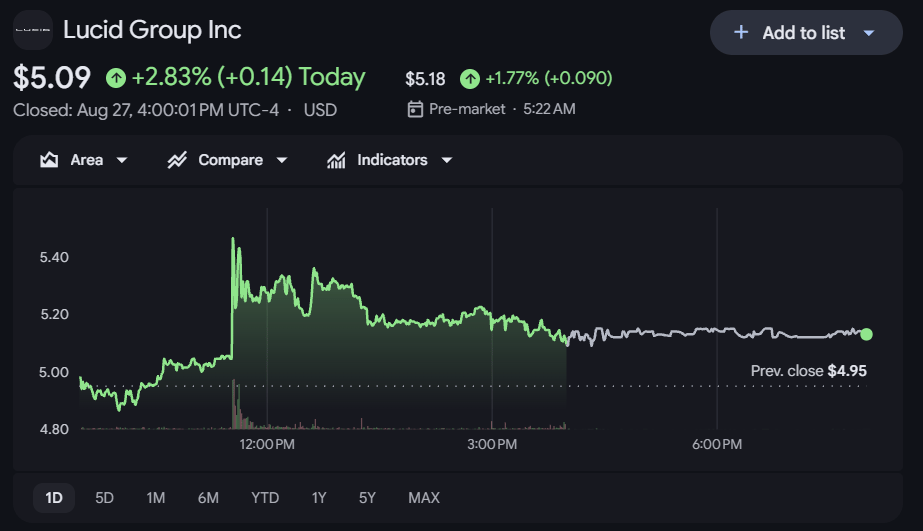The image size is (923, 531).
Task: Open the Compare dropdown arrow
Action: [282, 160]
